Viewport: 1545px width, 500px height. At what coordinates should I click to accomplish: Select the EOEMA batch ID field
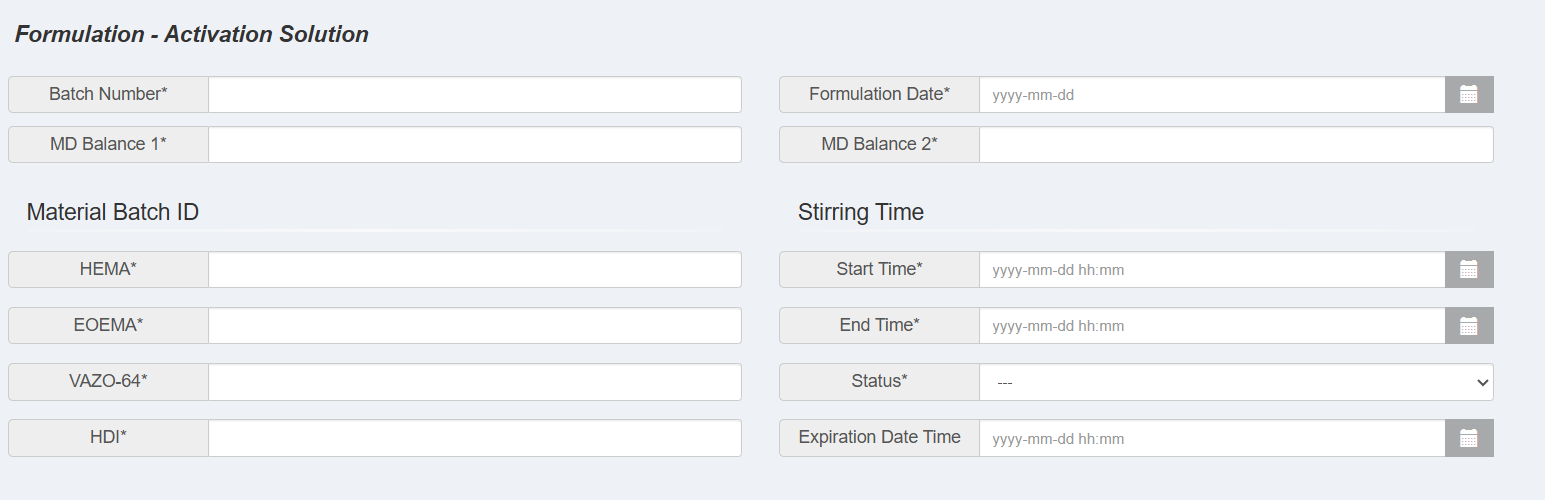475,326
